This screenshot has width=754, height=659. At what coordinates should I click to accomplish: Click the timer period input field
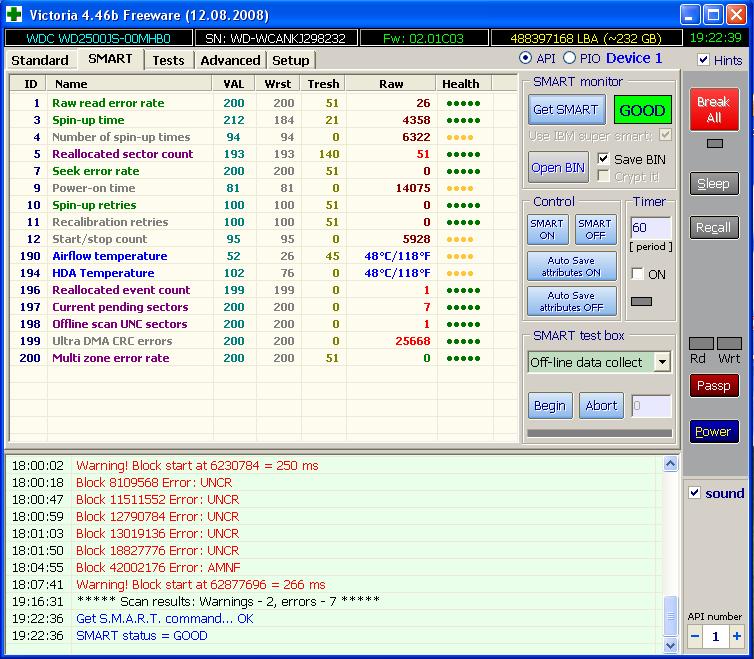(x=648, y=228)
